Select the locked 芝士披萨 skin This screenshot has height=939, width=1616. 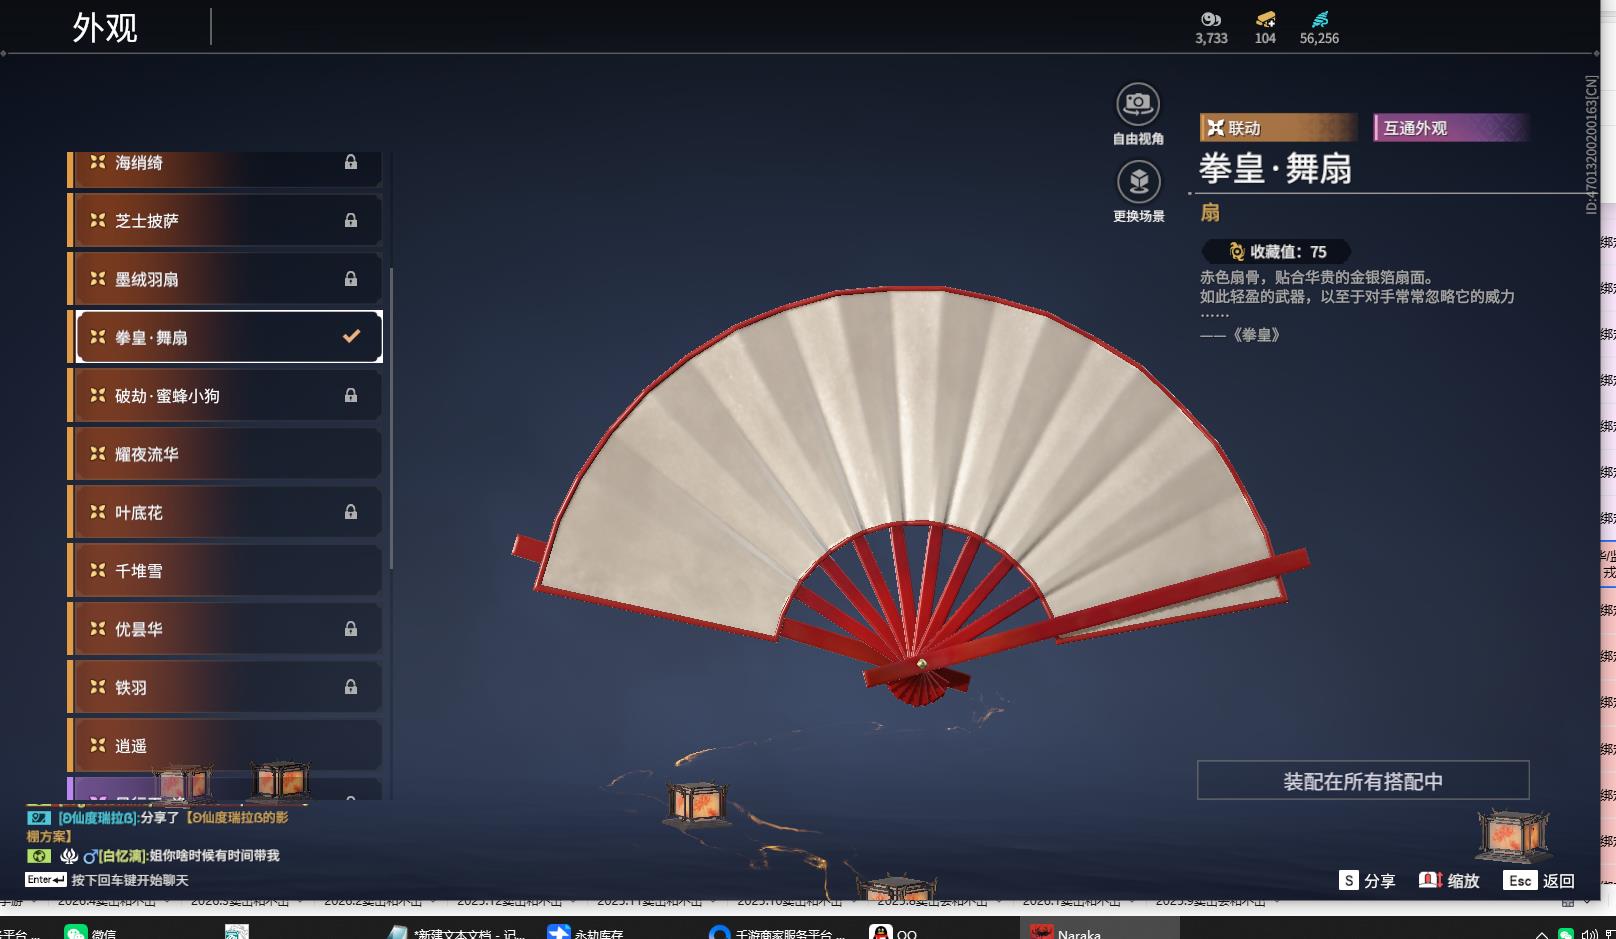click(226, 220)
